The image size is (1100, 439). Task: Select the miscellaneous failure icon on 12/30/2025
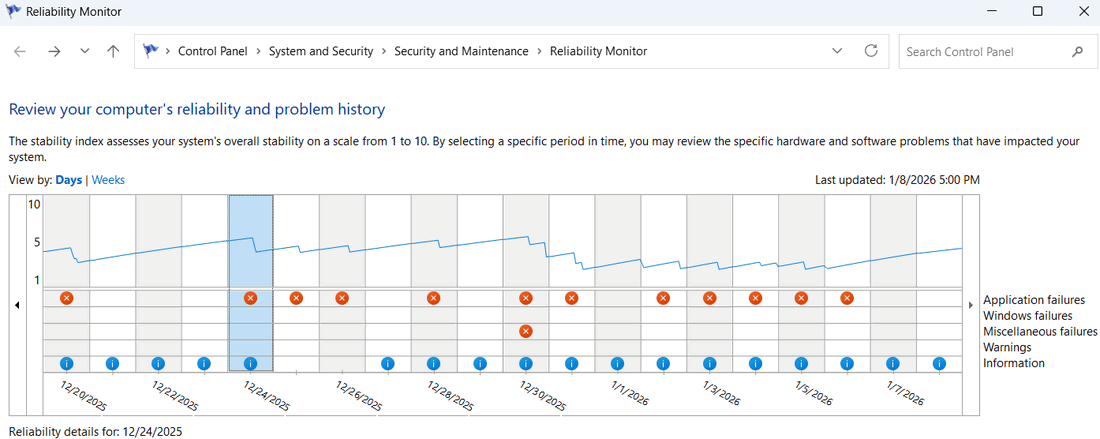[526, 331]
